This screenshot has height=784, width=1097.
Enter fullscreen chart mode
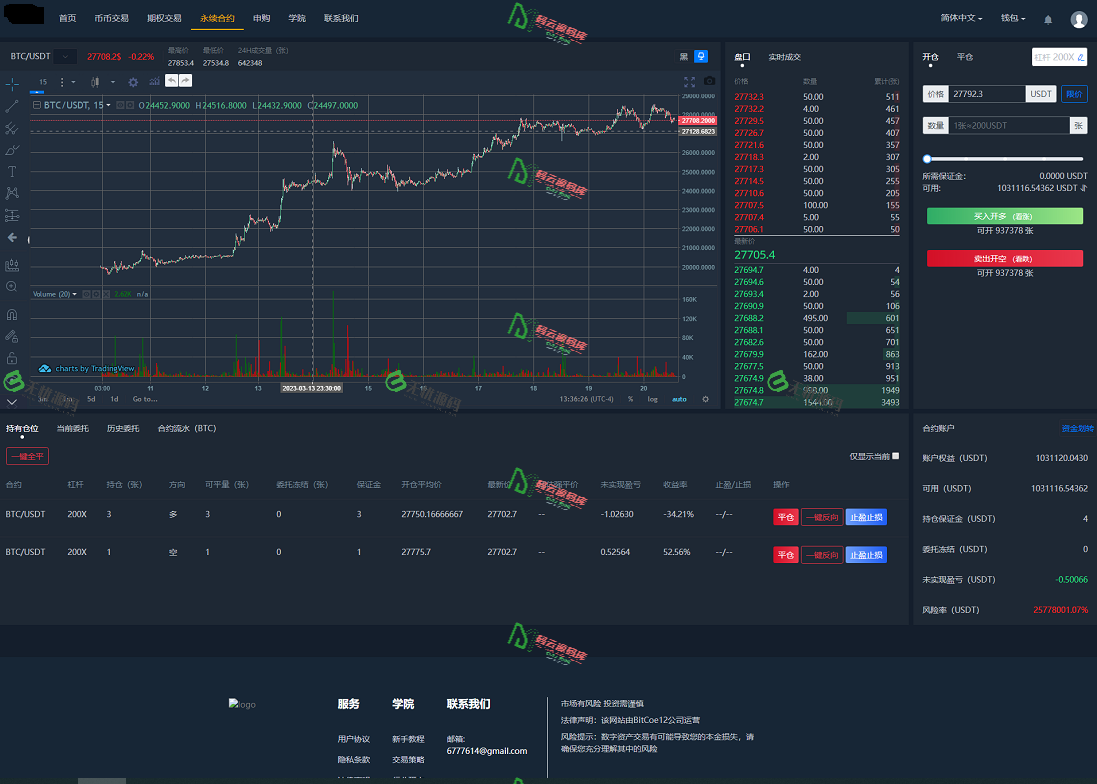click(x=689, y=81)
